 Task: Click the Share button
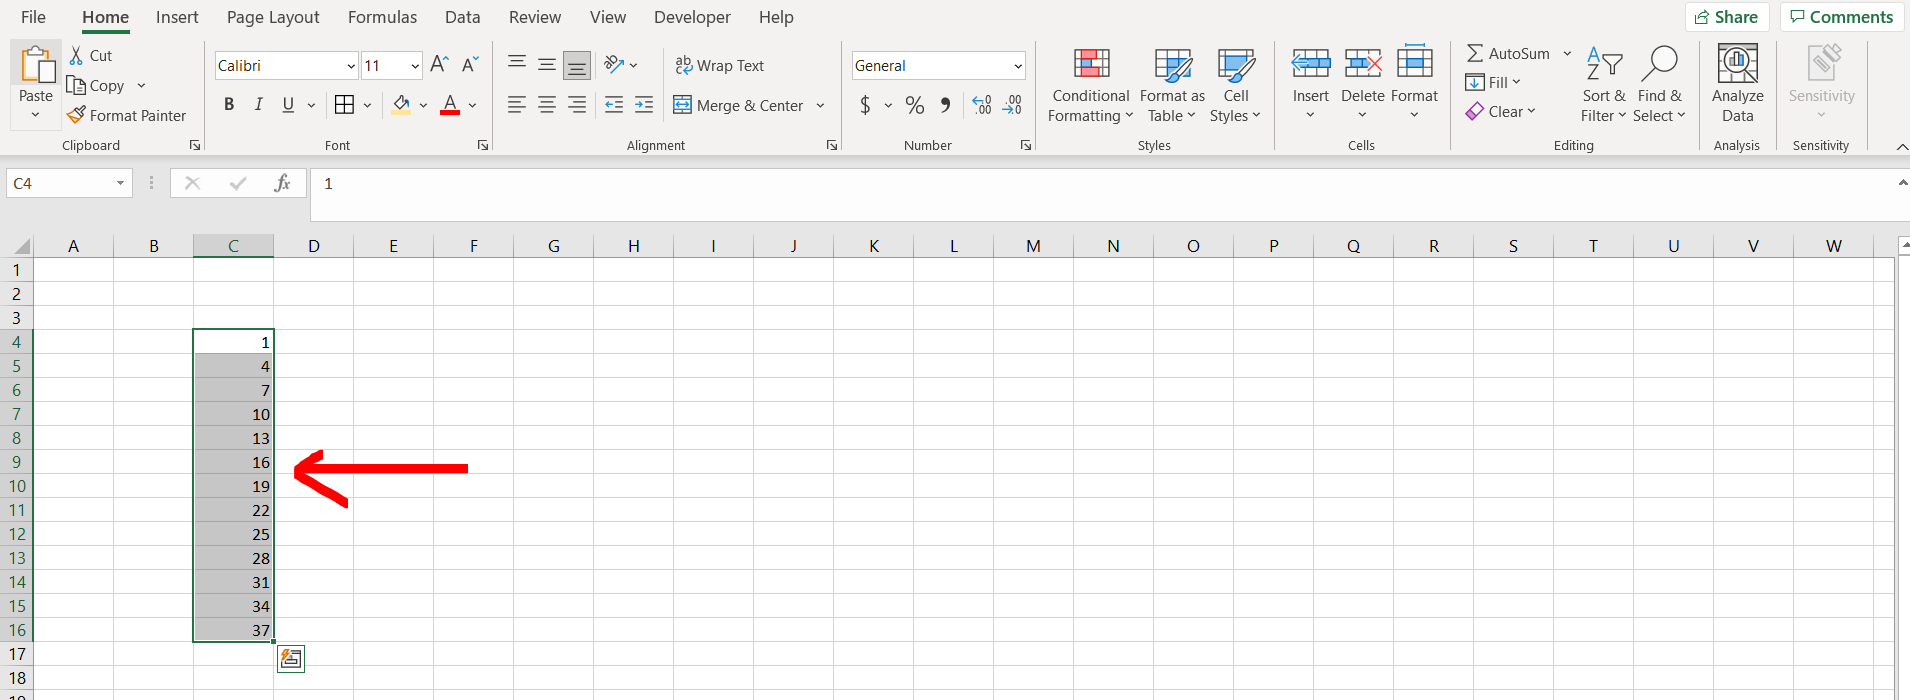pos(1727,17)
